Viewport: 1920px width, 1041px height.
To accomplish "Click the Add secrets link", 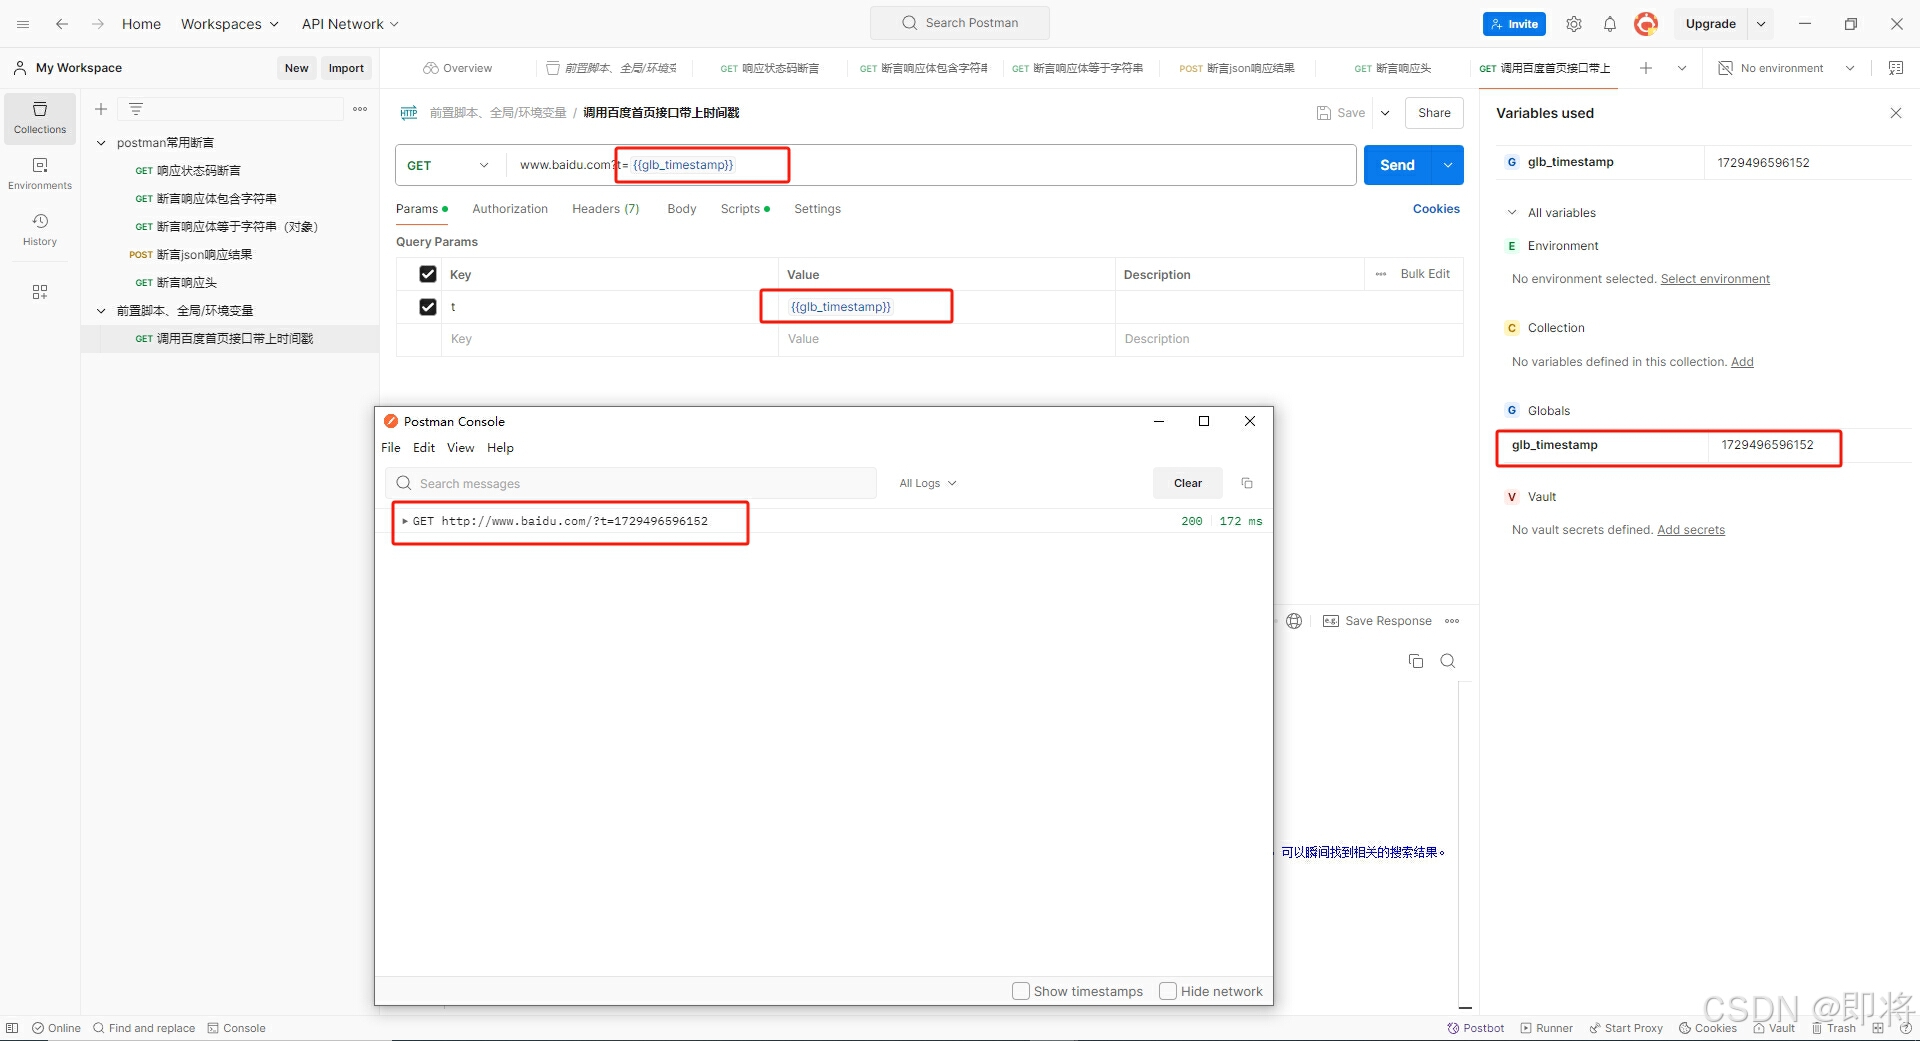I will 1691,530.
